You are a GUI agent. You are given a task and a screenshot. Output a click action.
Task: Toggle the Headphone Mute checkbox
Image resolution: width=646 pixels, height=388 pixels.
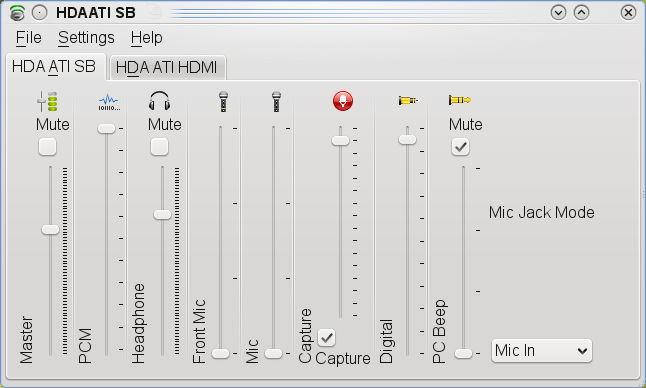pyautogui.click(x=159, y=147)
